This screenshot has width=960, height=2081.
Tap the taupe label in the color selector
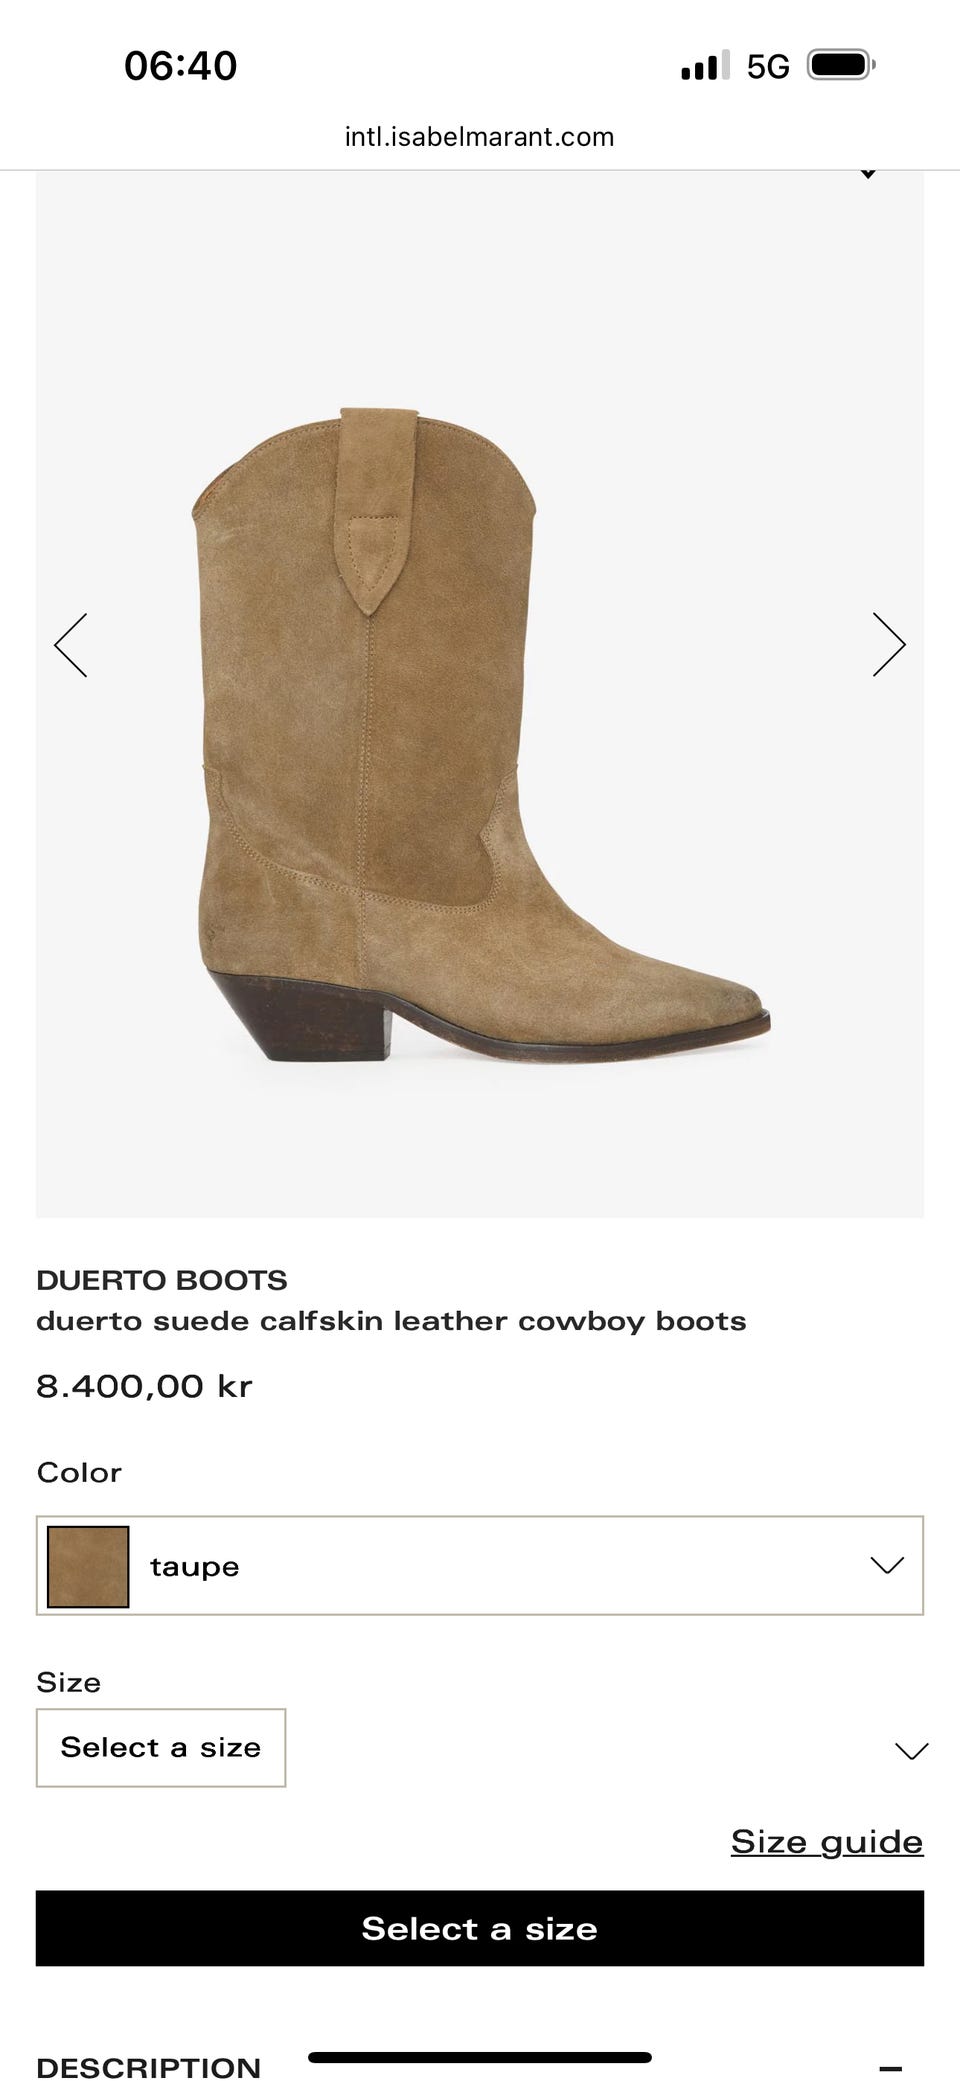[x=195, y=1567]
